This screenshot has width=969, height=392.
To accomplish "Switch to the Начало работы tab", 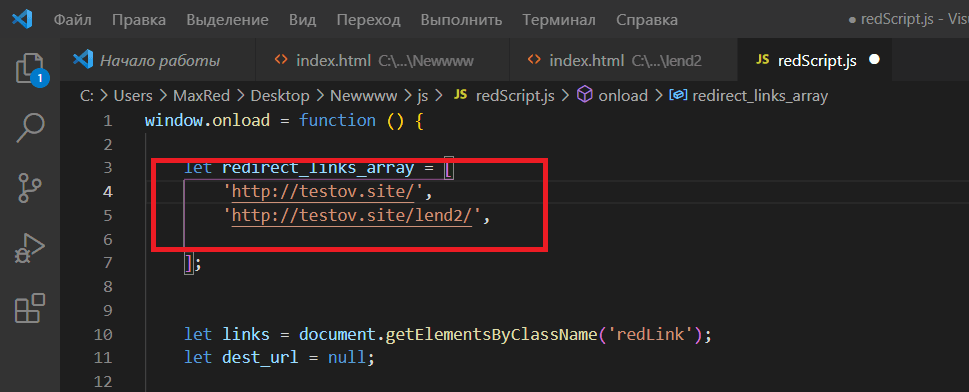I will pos(158,60).
